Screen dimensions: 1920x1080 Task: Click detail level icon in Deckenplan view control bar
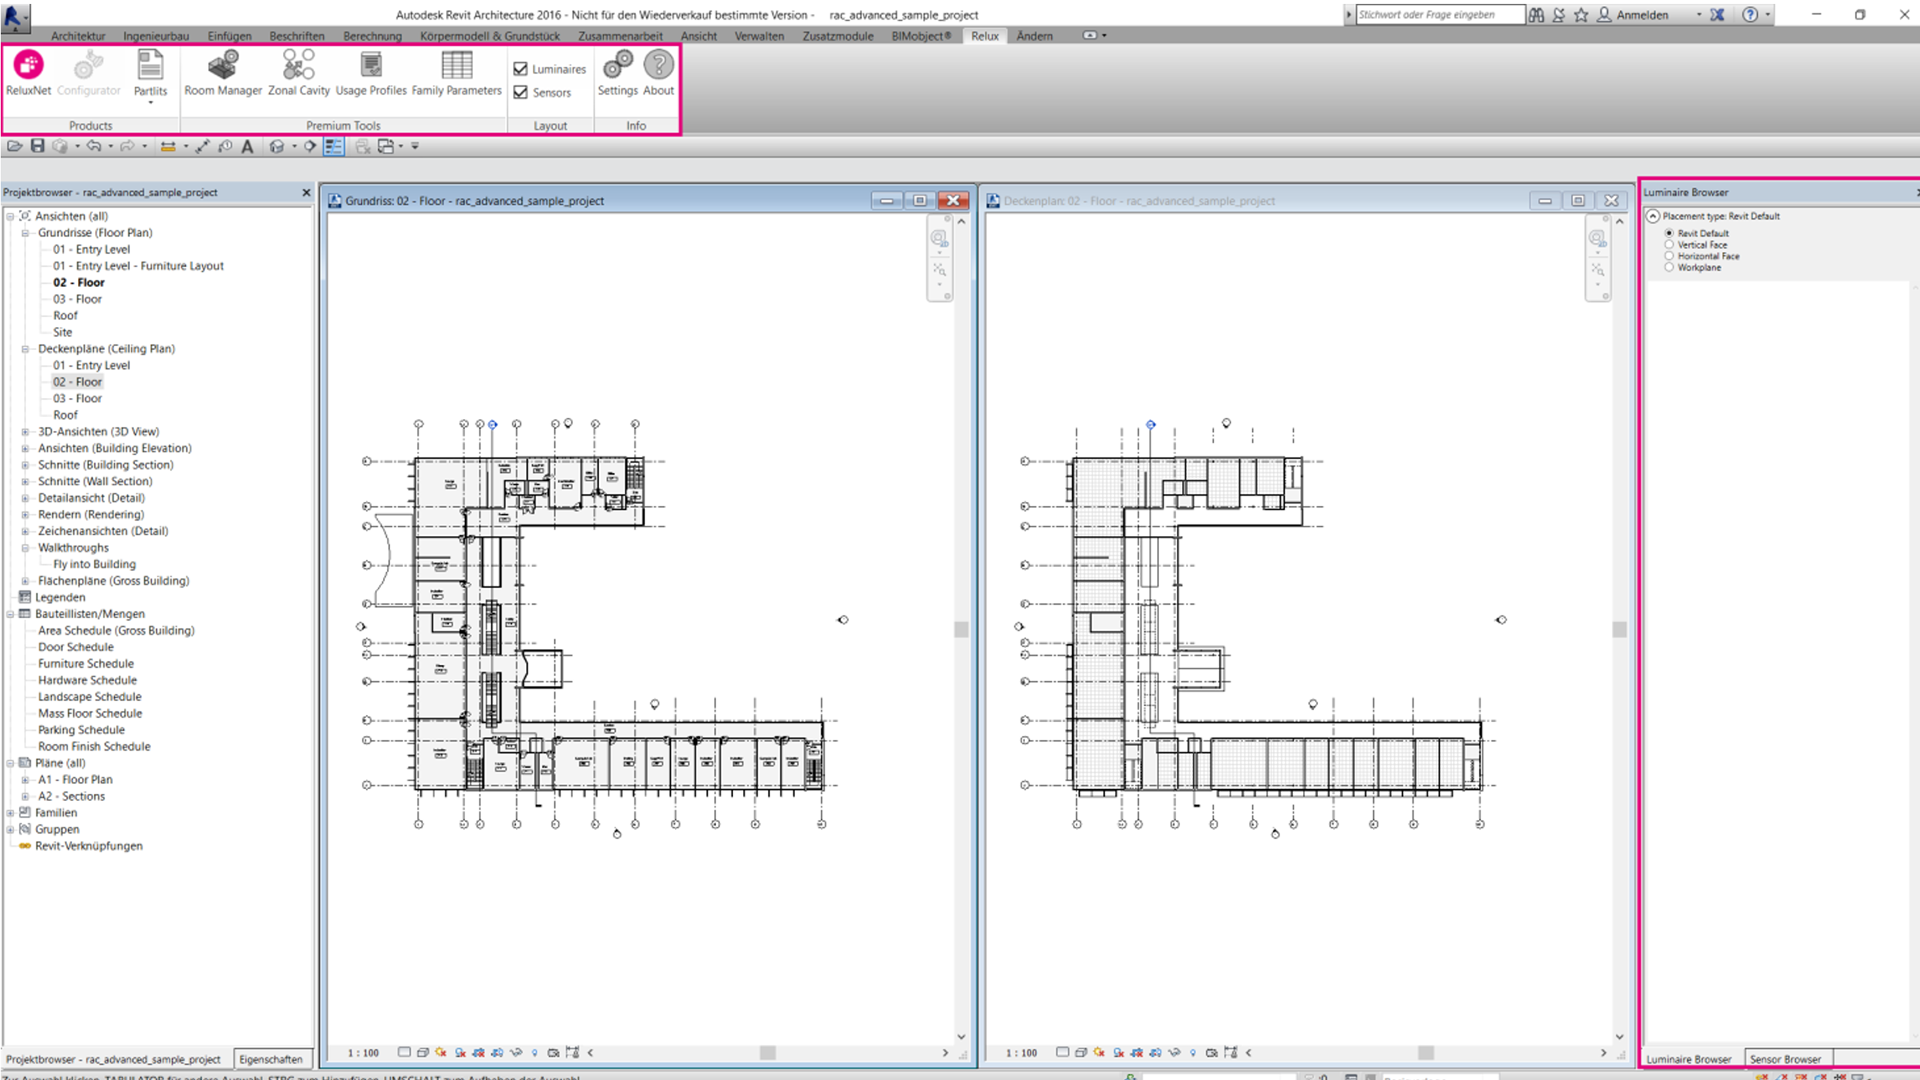point(1063,1052)
